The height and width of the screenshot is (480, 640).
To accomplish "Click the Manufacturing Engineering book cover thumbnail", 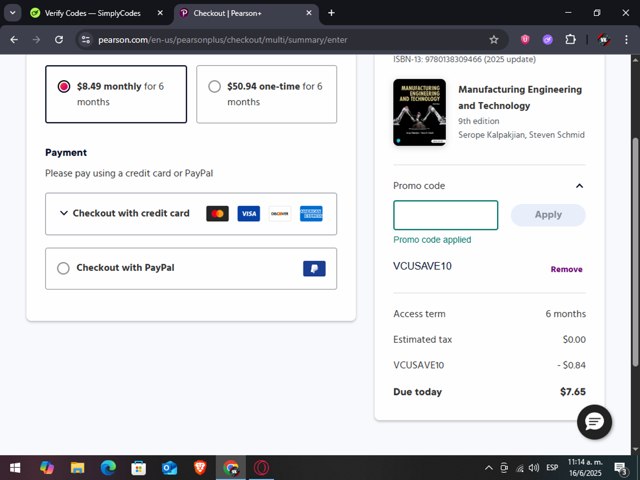I will [x=419, y=112].
